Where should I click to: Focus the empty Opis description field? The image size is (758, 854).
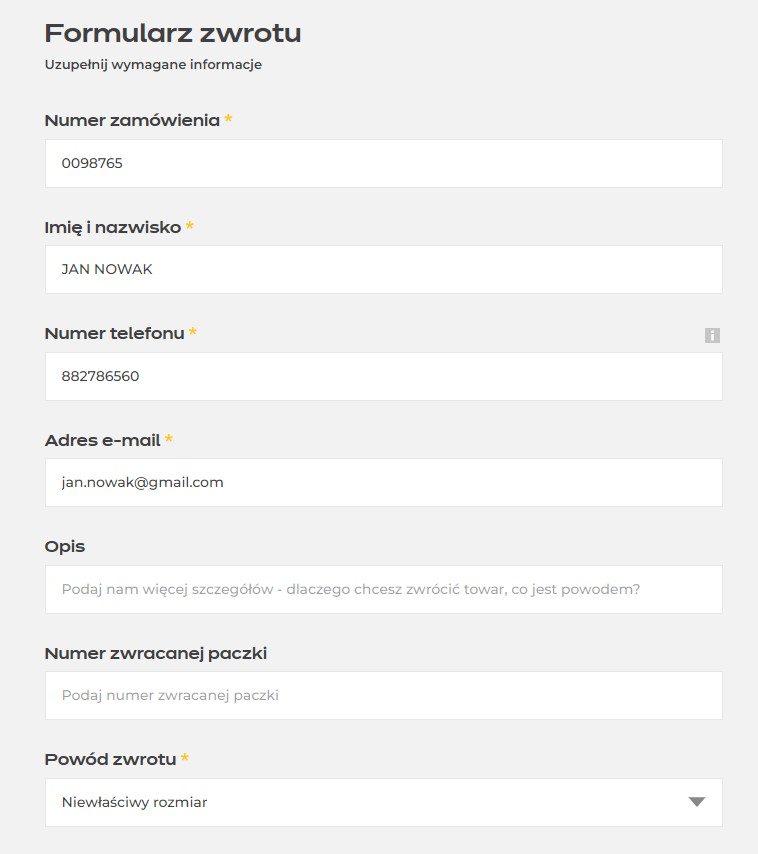pos(383,589)
